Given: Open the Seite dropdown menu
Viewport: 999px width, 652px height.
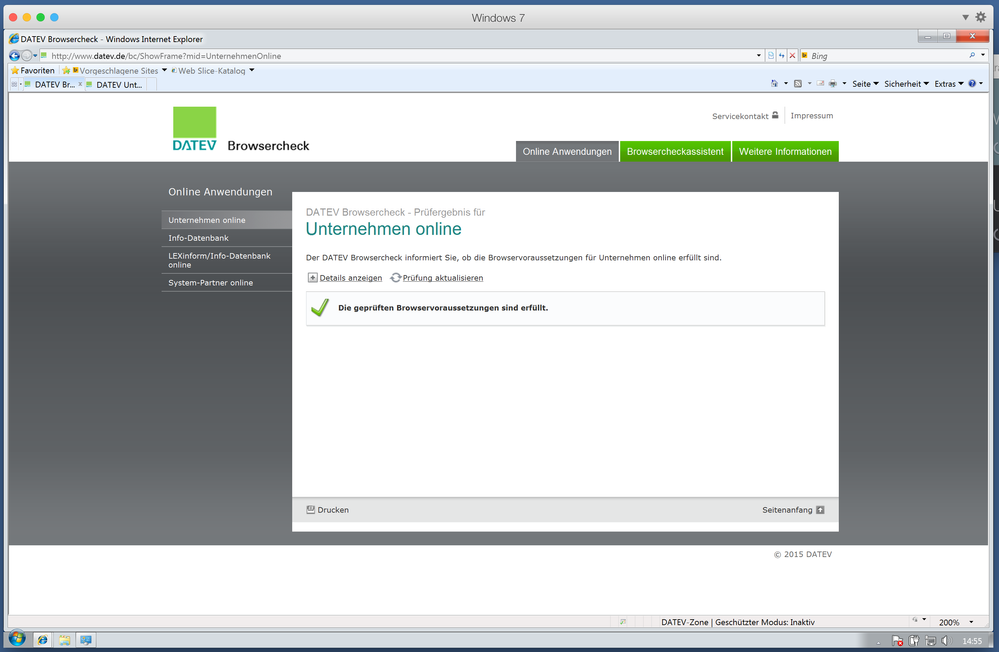Looking at the screenshot, I should 865,84.
